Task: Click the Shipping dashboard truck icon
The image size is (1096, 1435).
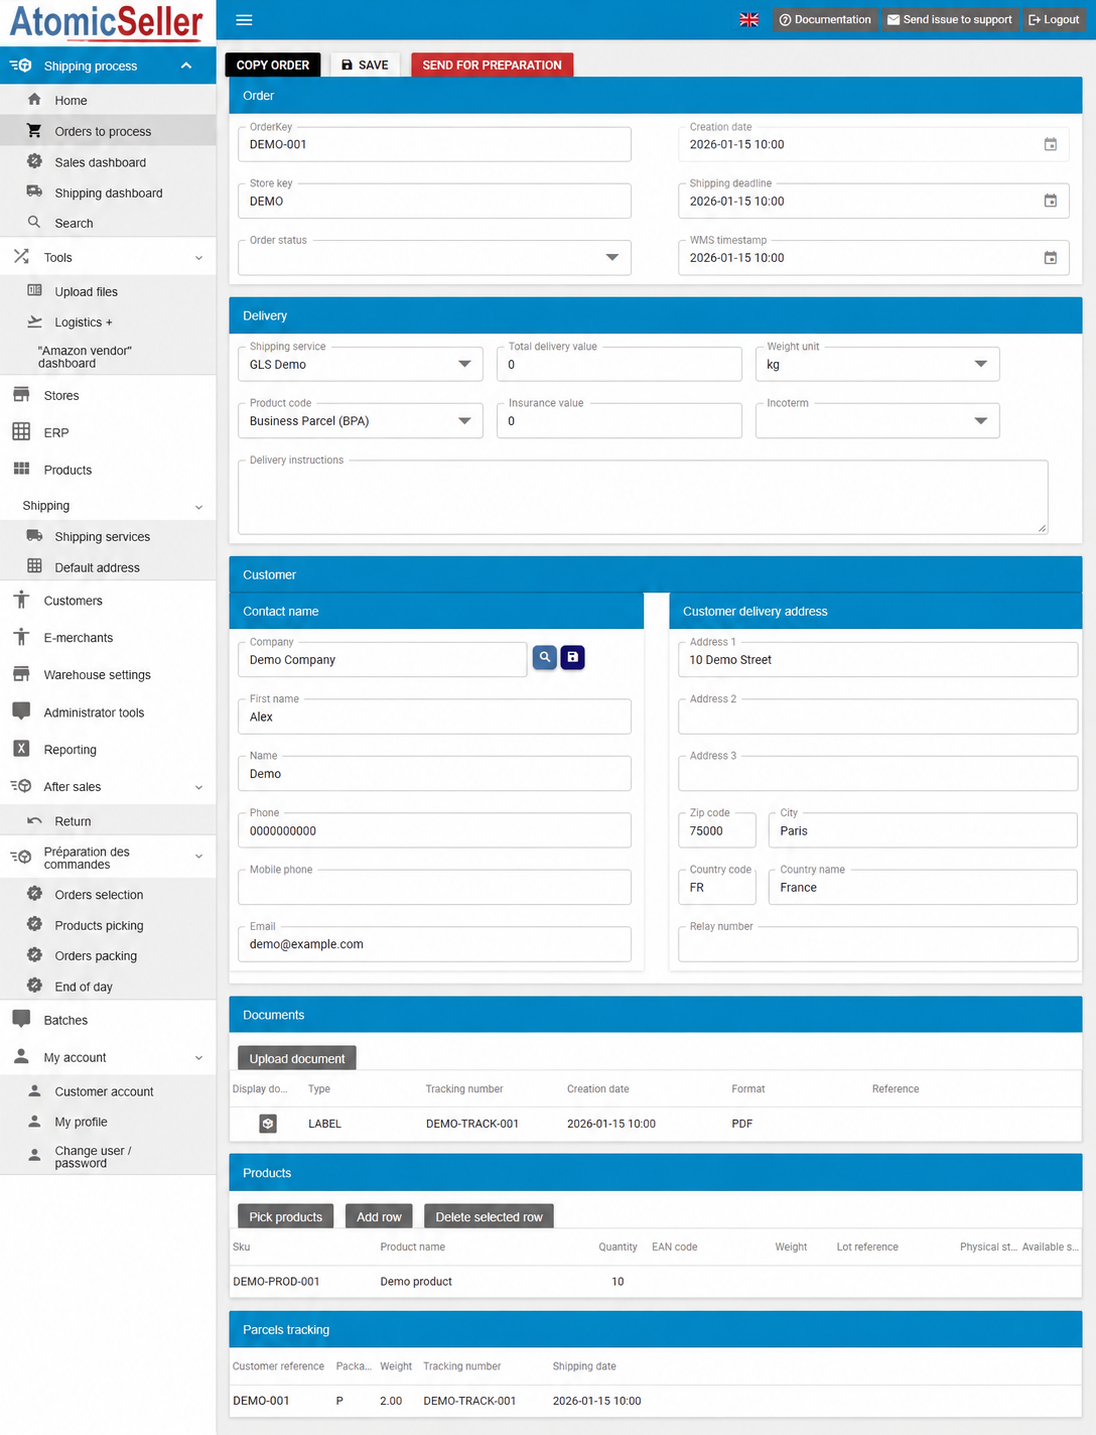Action: (x=35, y=192)
